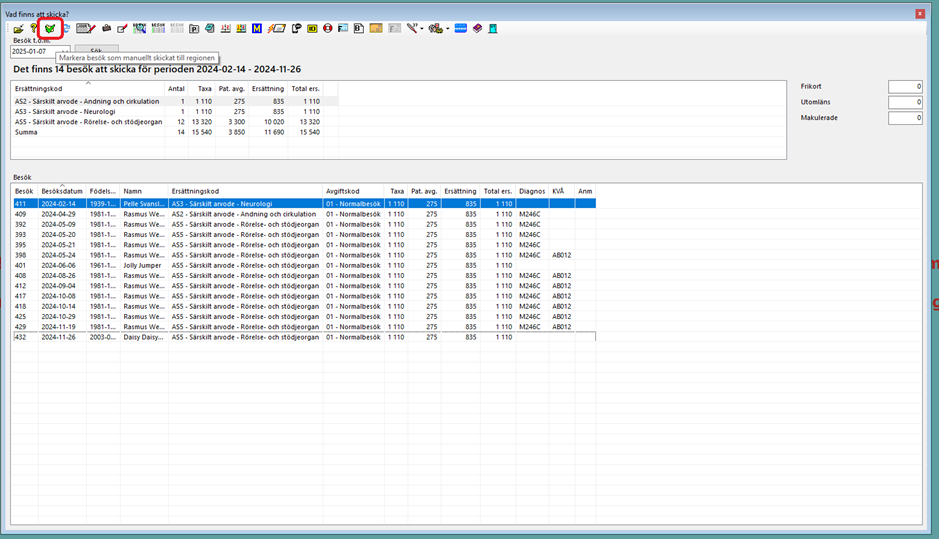Click the Makulerade value field

point(905,118)
